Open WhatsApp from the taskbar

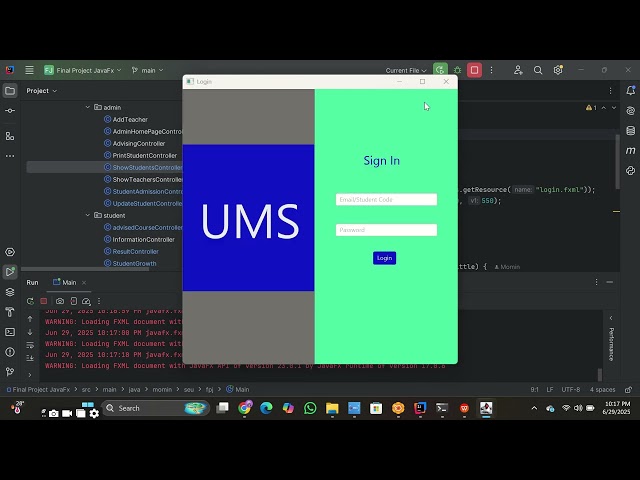pyautogui.click(x=310, y=408)
